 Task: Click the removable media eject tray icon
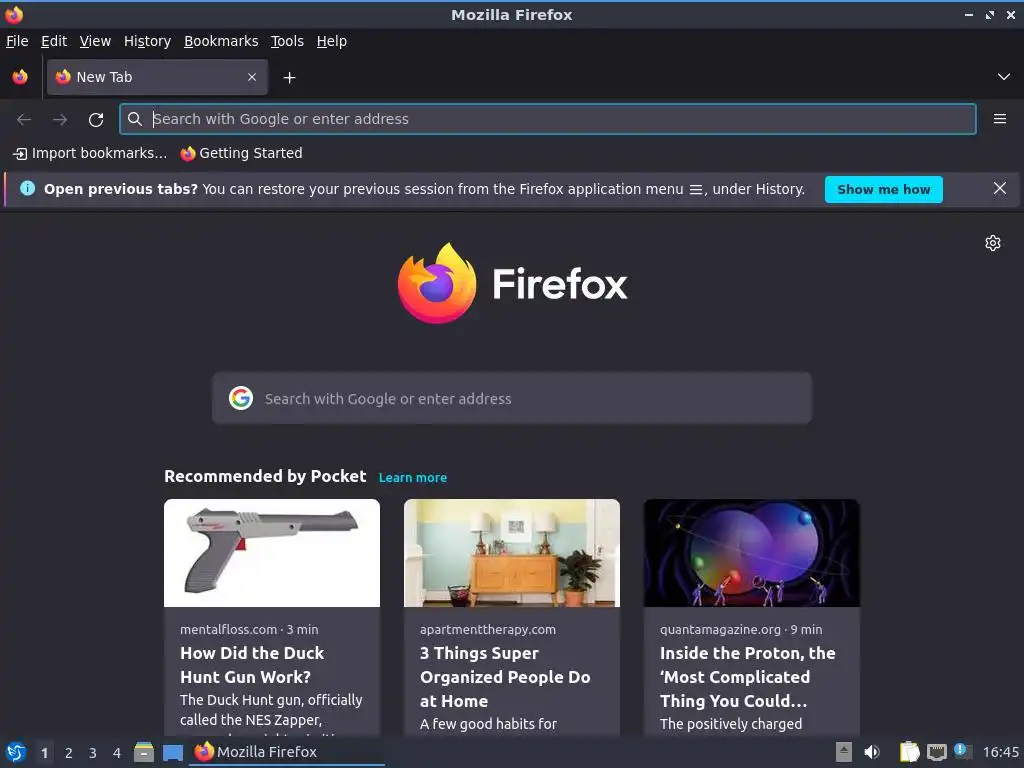tap(844, 752)
